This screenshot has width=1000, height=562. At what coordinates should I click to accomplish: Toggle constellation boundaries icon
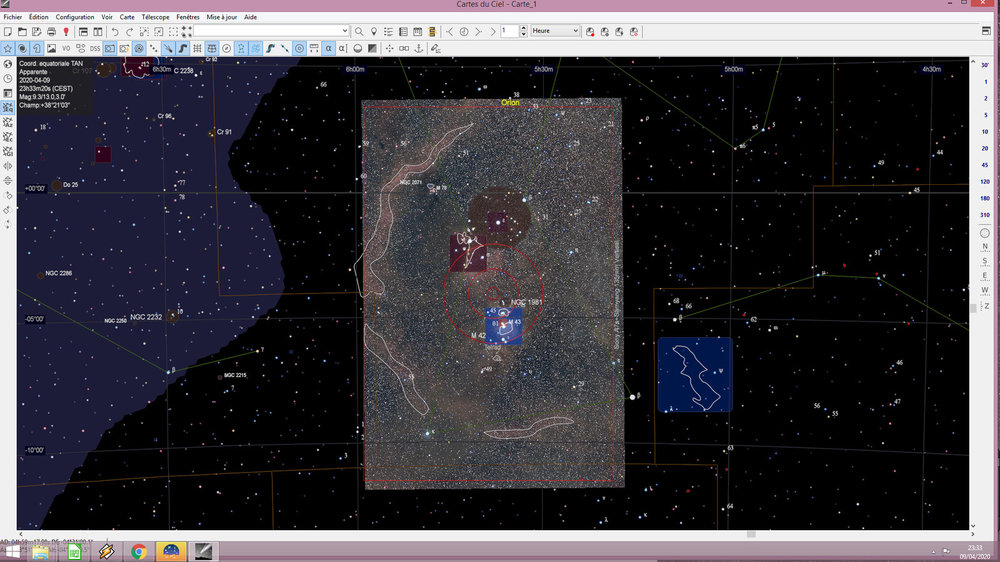pos(256,48)
